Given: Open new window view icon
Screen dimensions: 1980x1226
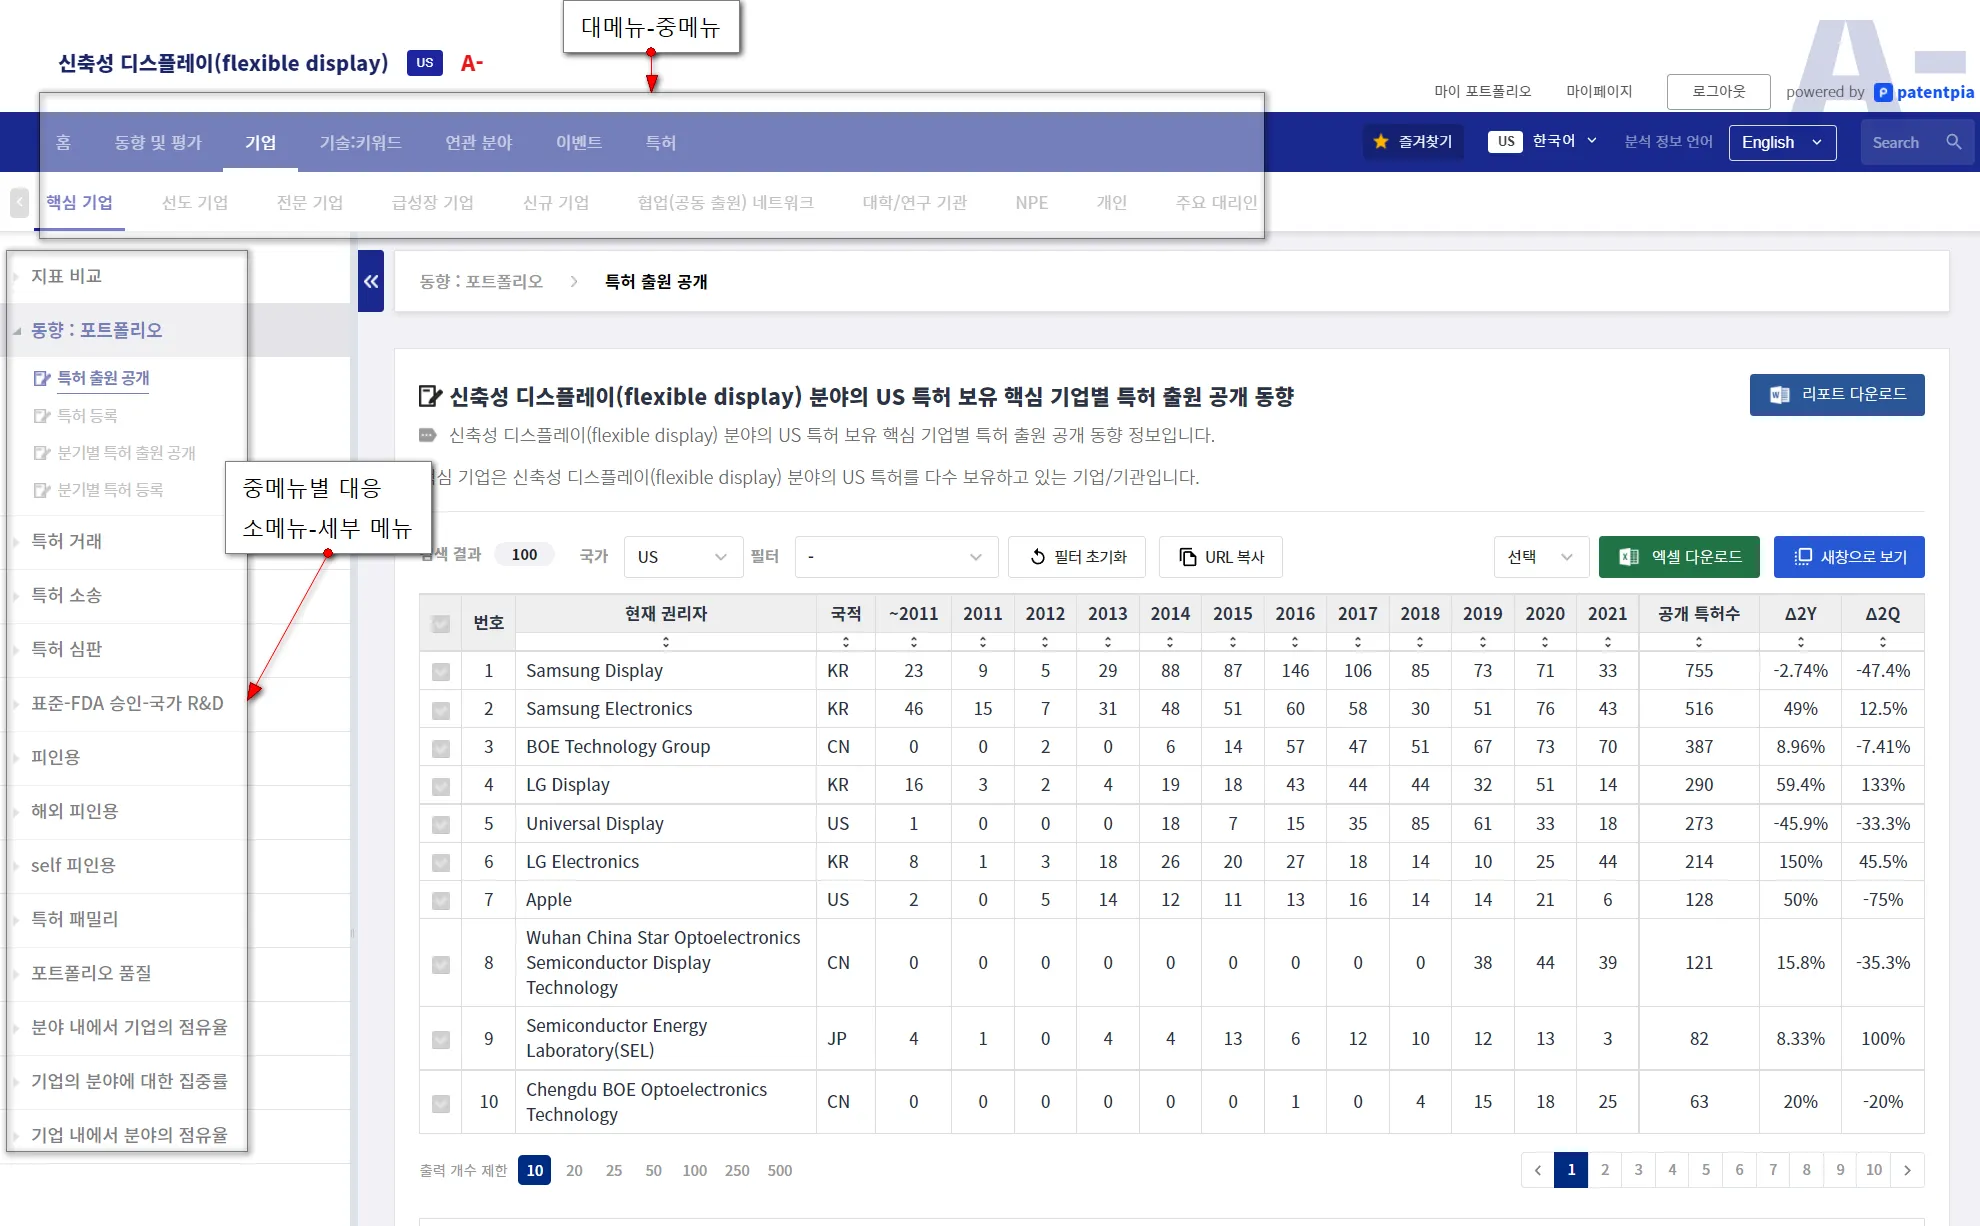Looking at the screenshot, I should click(x=1803, y=557).
